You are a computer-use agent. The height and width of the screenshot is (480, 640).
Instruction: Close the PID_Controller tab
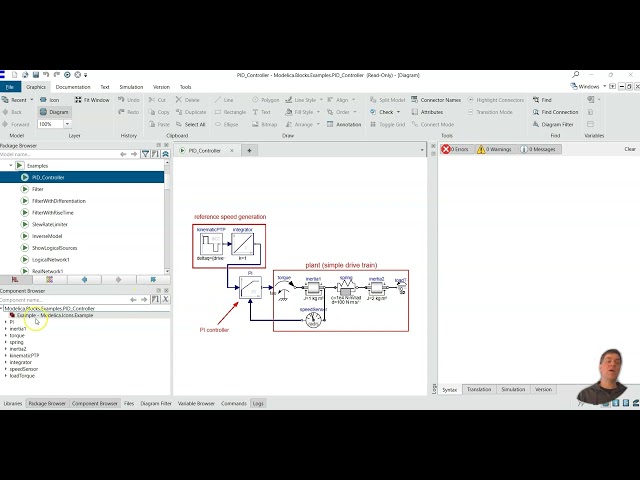click(x=232, y=151)
